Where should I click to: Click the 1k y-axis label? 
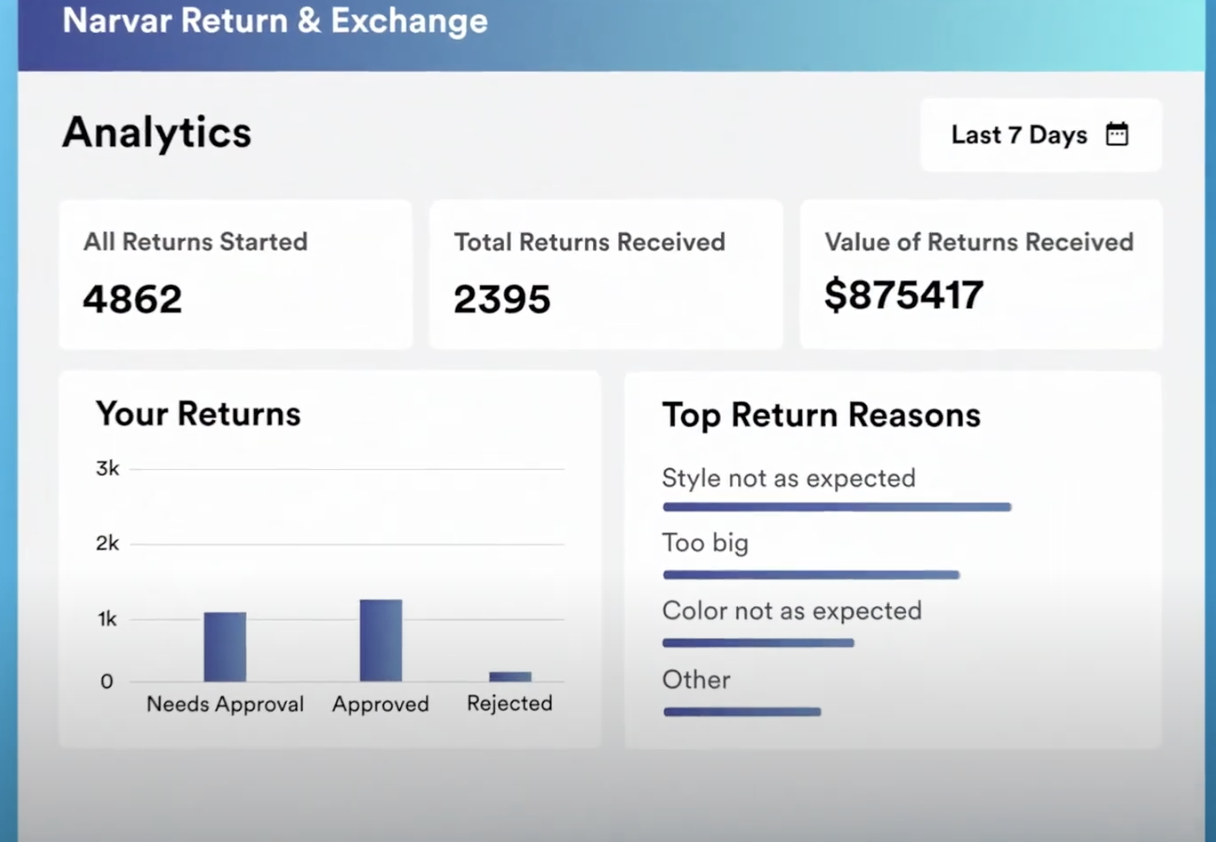tap(108, 619)
